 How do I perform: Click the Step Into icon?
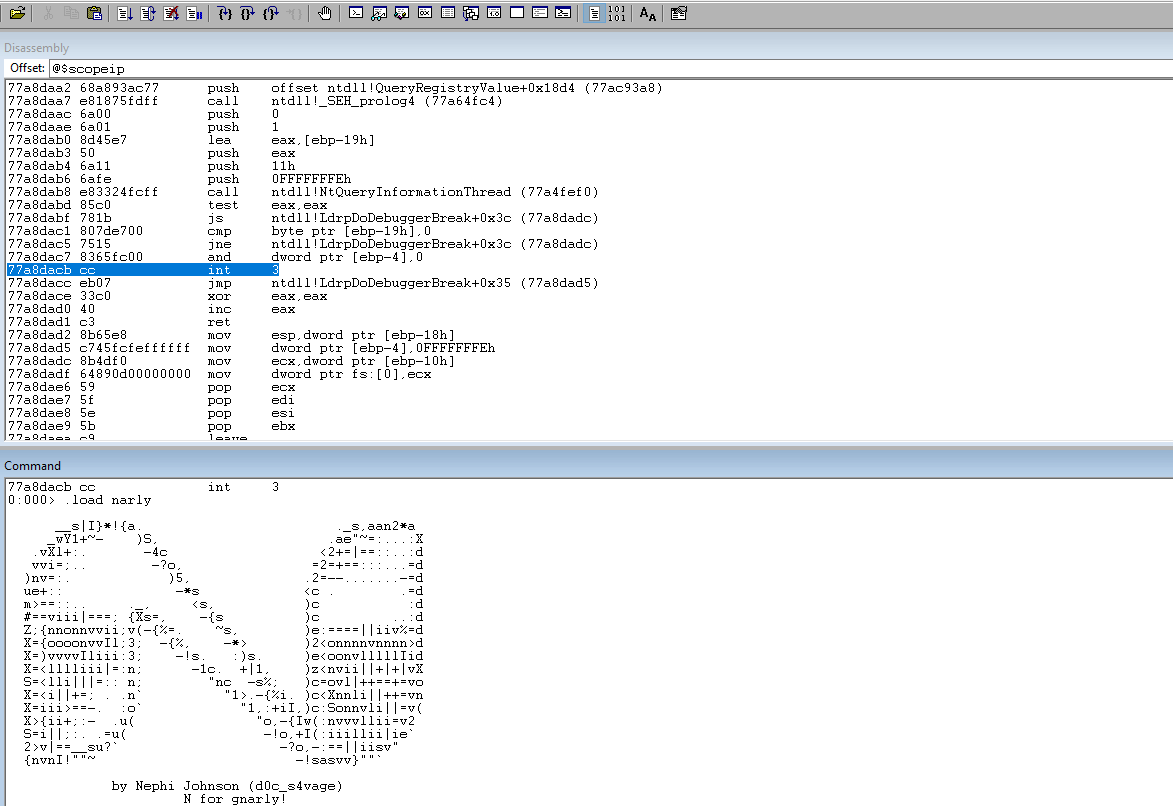[225, 13]
